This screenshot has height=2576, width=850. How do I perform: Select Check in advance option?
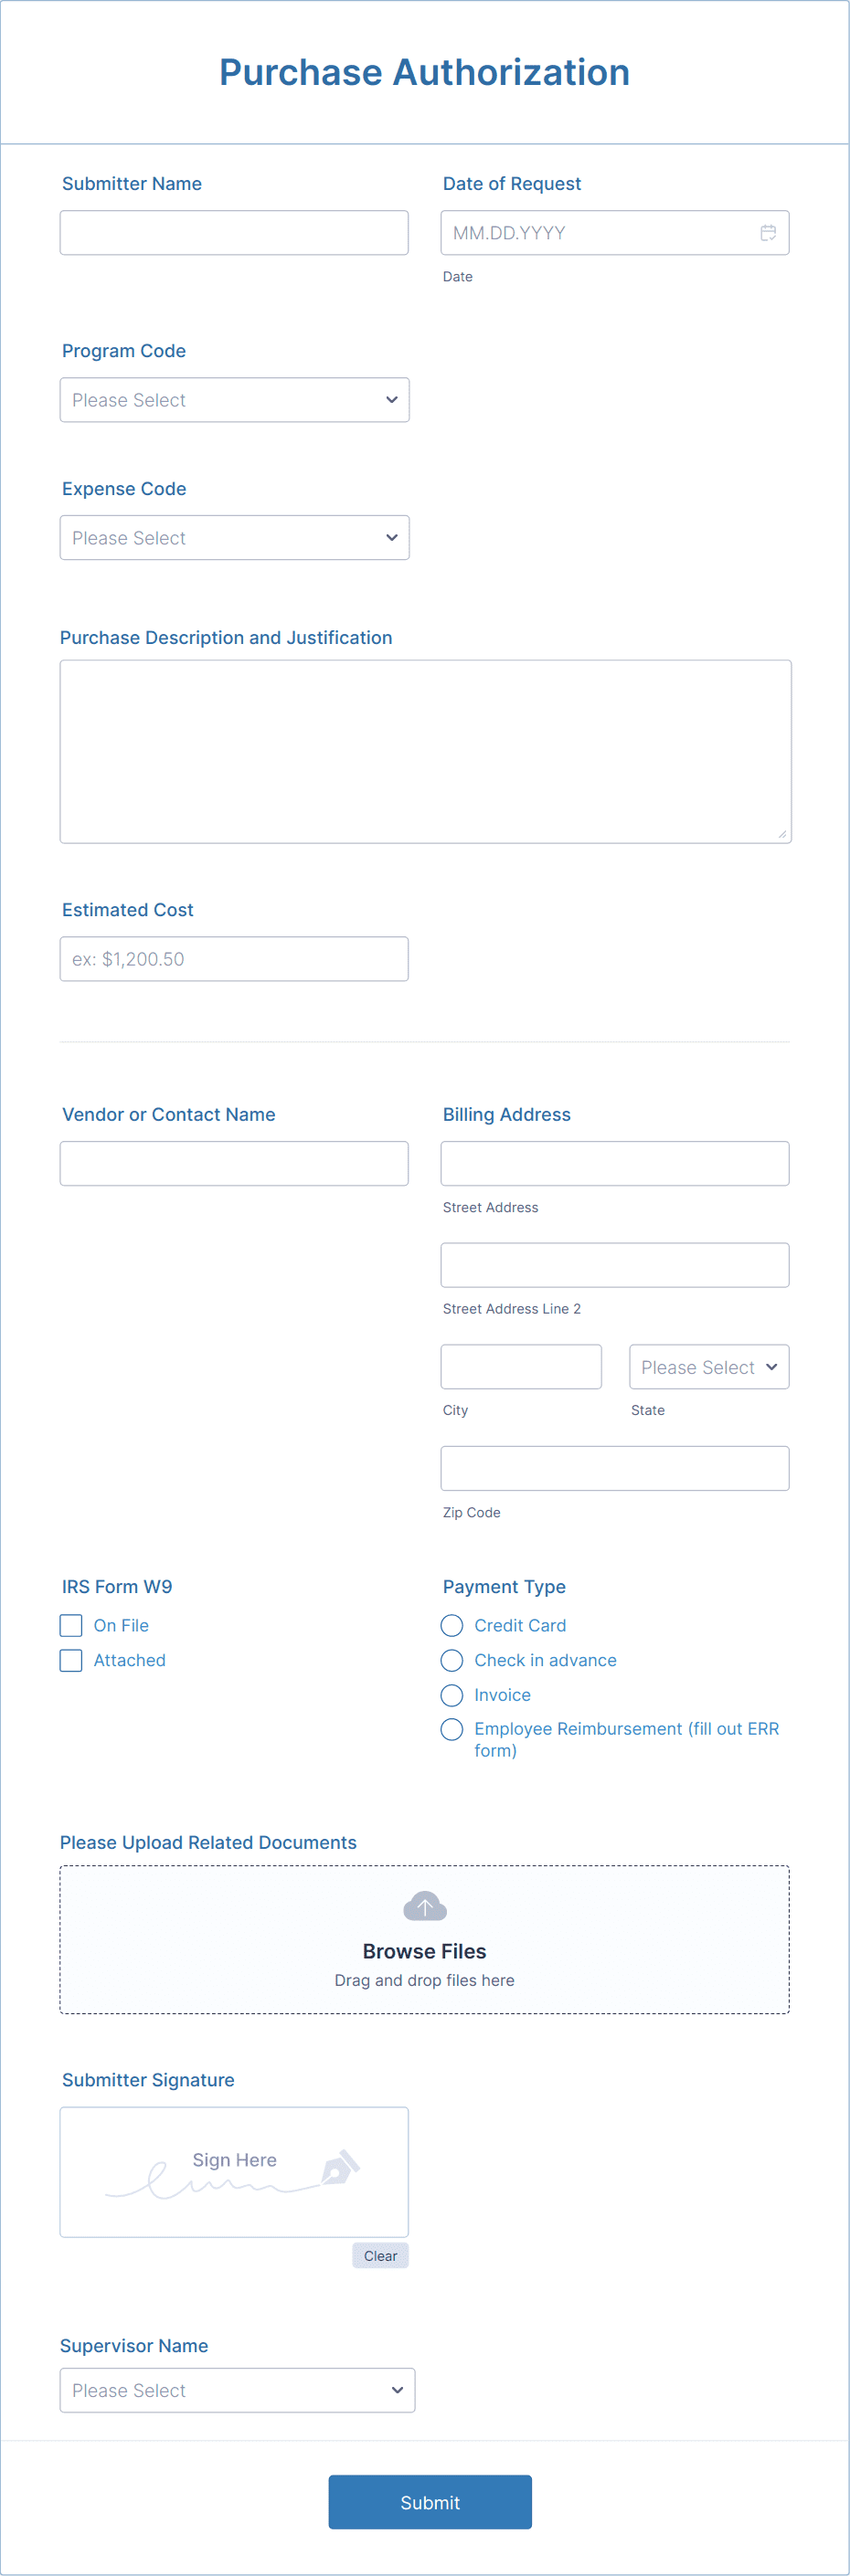point(452,1660)
